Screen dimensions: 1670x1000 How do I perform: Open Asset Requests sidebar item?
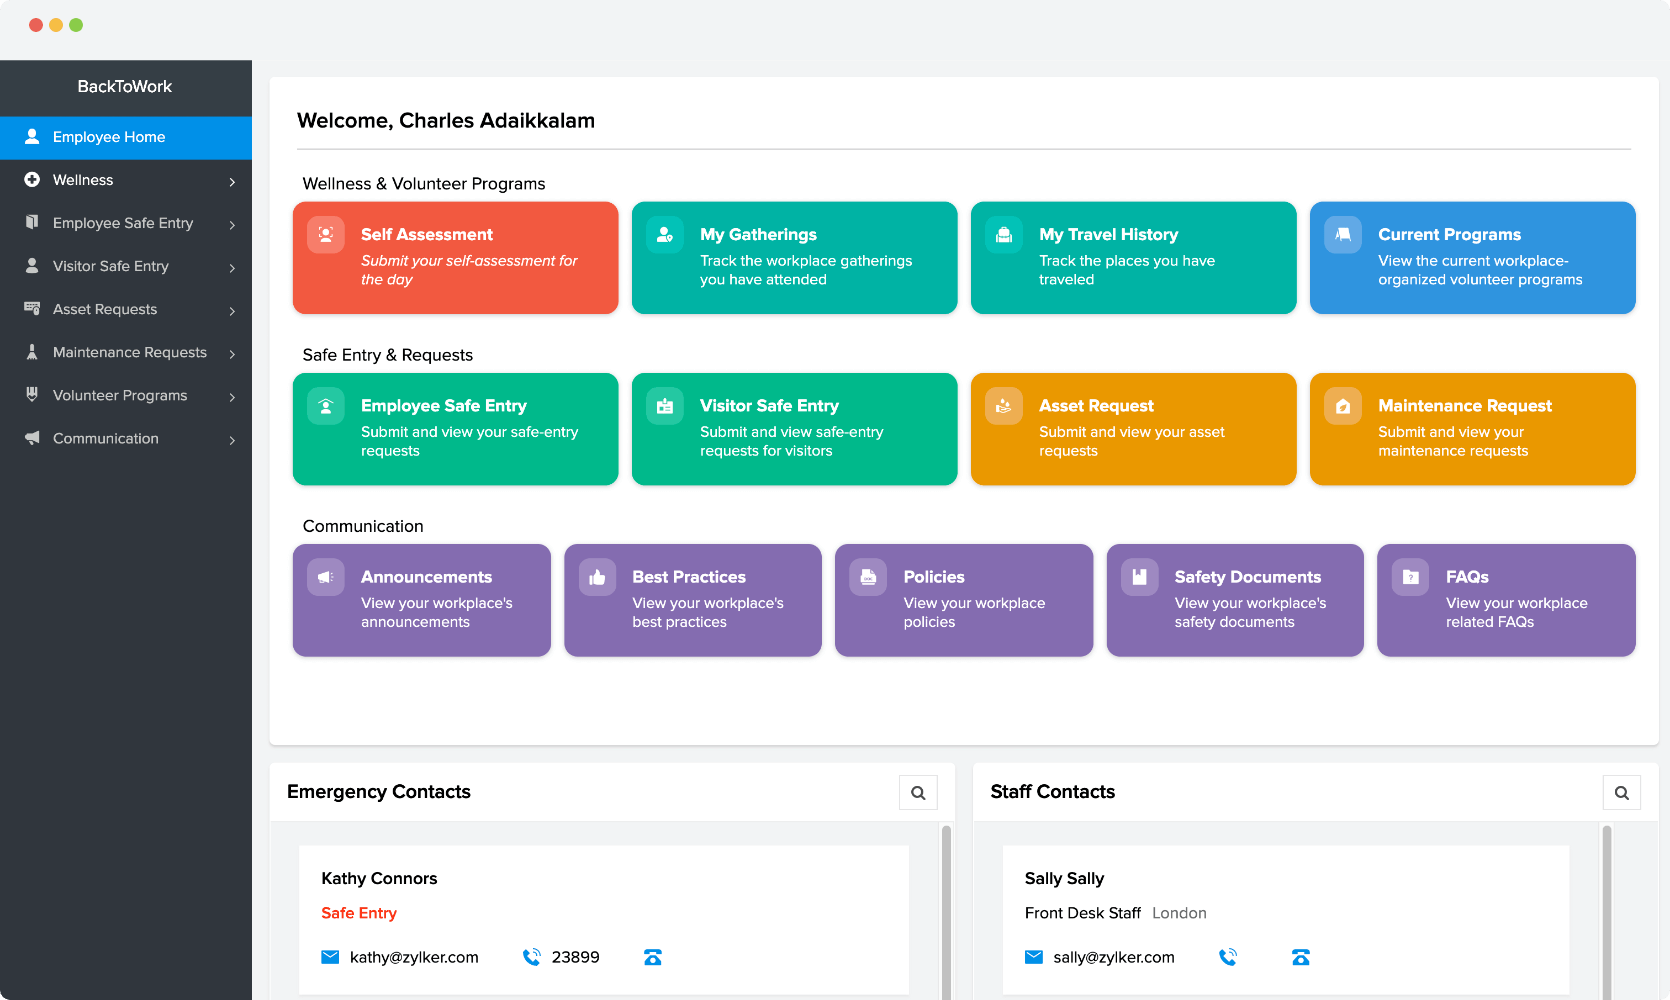click(126, 309)
